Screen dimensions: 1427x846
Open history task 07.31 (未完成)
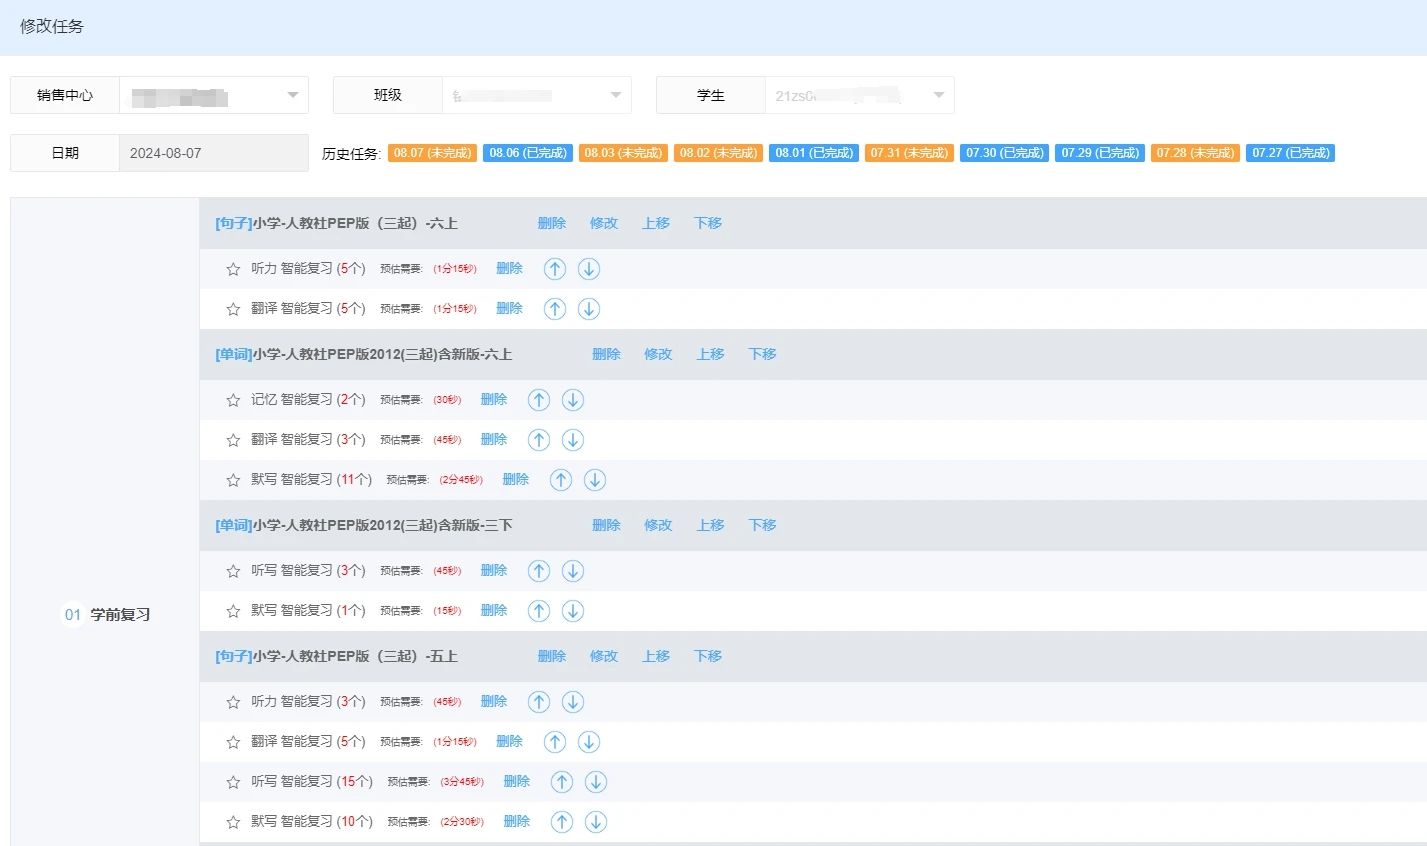(909, 153)
